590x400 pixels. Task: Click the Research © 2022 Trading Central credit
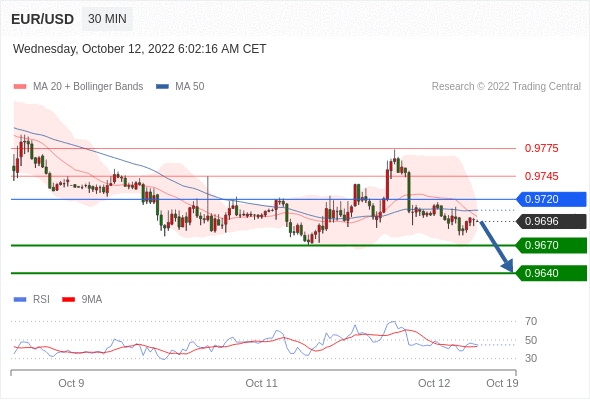[x=506, y=87]
